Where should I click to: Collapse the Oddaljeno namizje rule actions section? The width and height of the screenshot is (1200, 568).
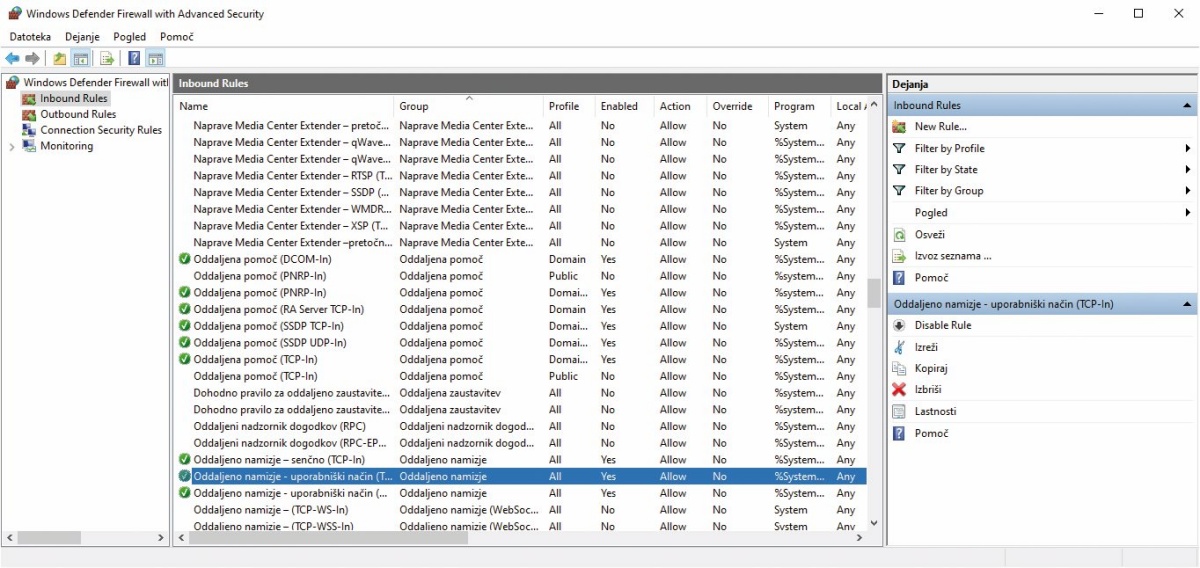pos(1186,304)
